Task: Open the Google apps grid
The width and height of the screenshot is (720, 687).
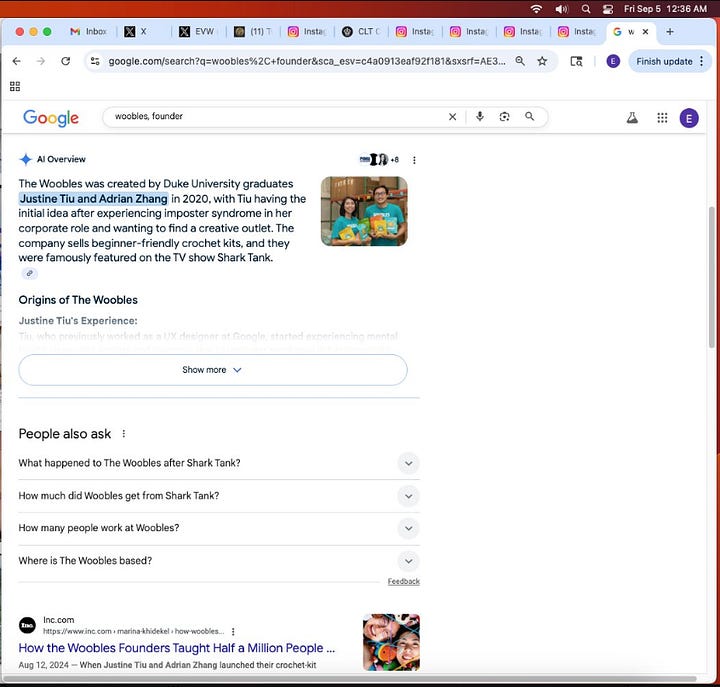Action: click(662, 118)
